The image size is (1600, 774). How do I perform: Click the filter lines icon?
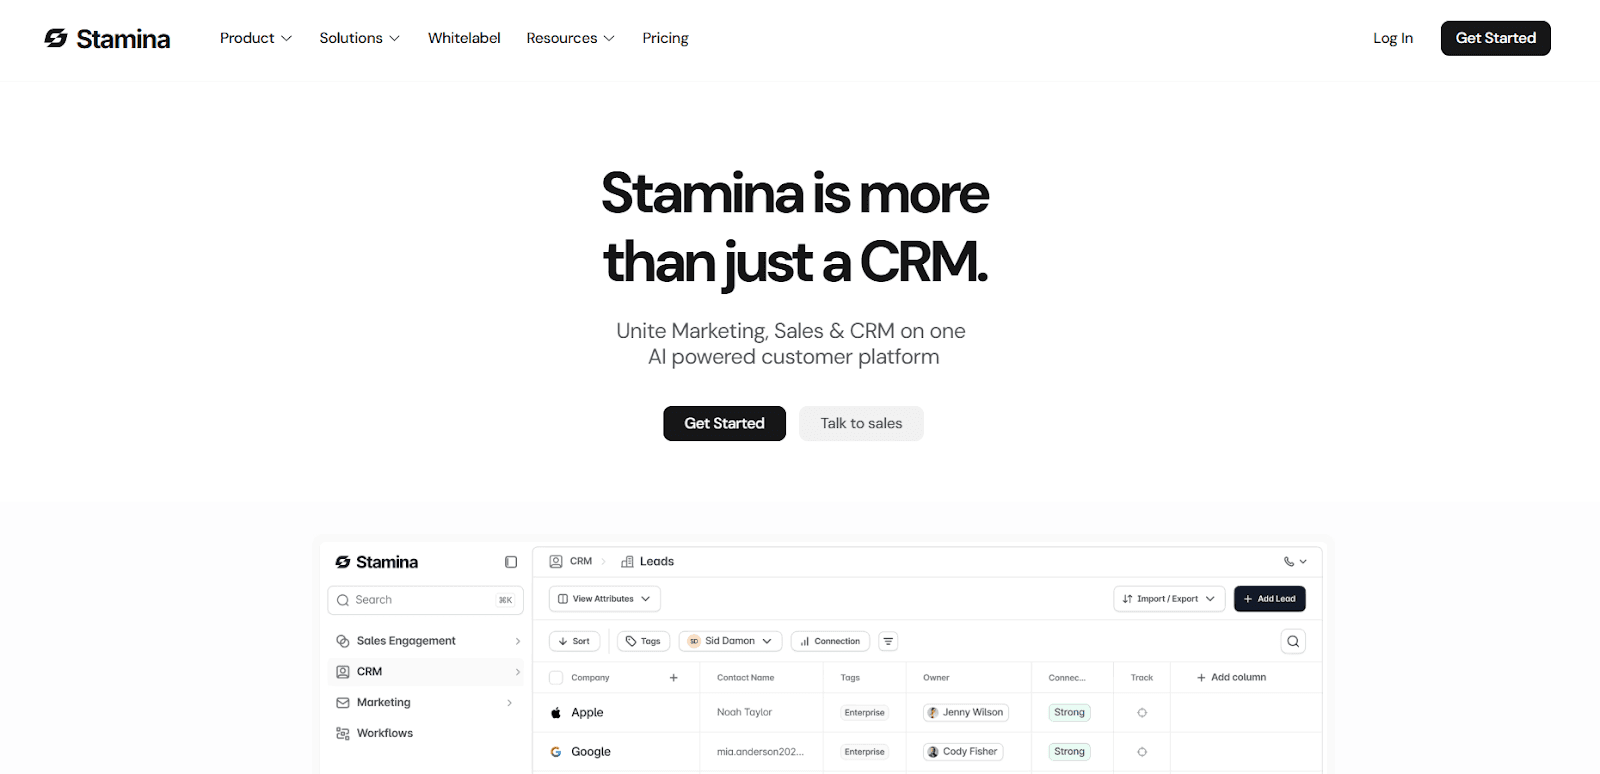pyautogui.click(x=888, y=641)
